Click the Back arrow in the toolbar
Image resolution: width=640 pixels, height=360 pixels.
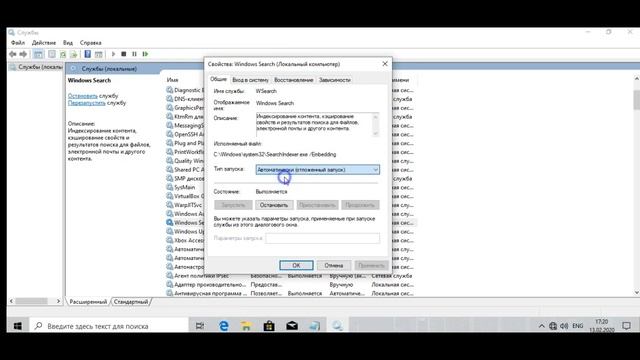13,54
